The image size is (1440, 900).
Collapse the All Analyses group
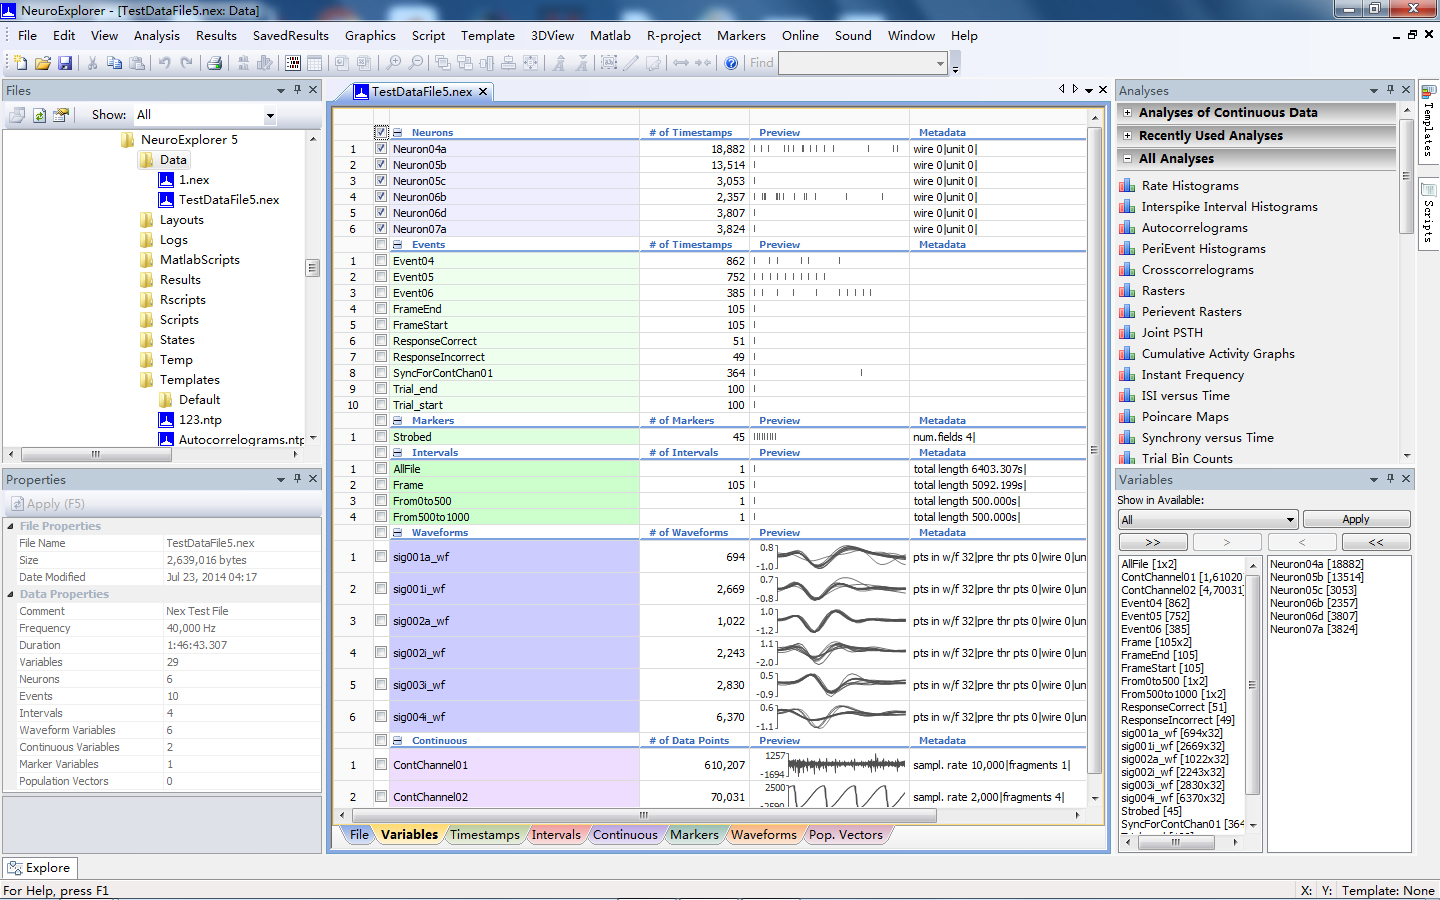[x=1128, y=159]
